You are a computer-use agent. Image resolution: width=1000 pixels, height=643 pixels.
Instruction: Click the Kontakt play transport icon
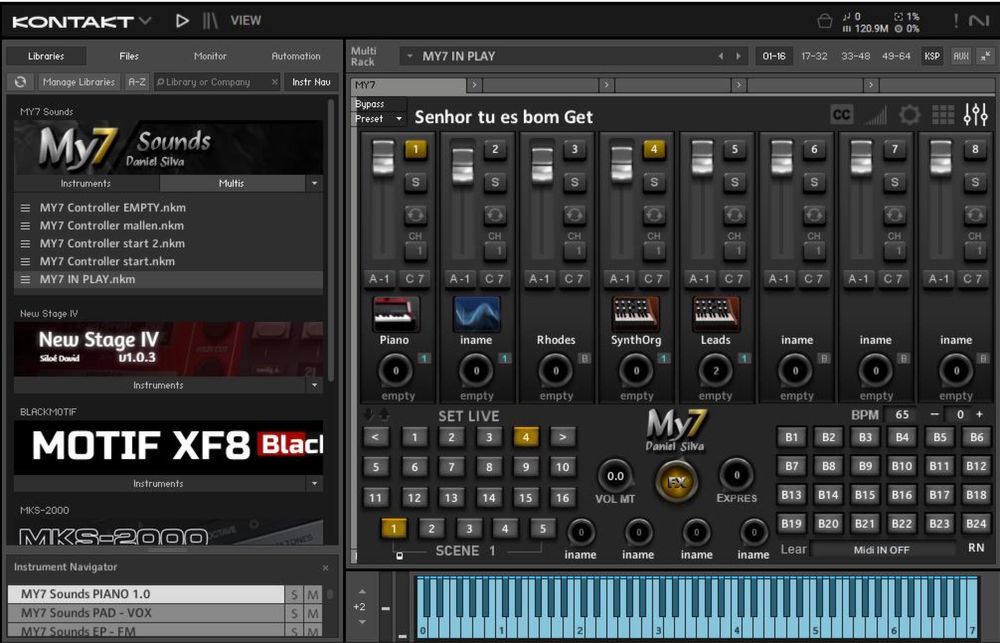(x=182, y=21)
